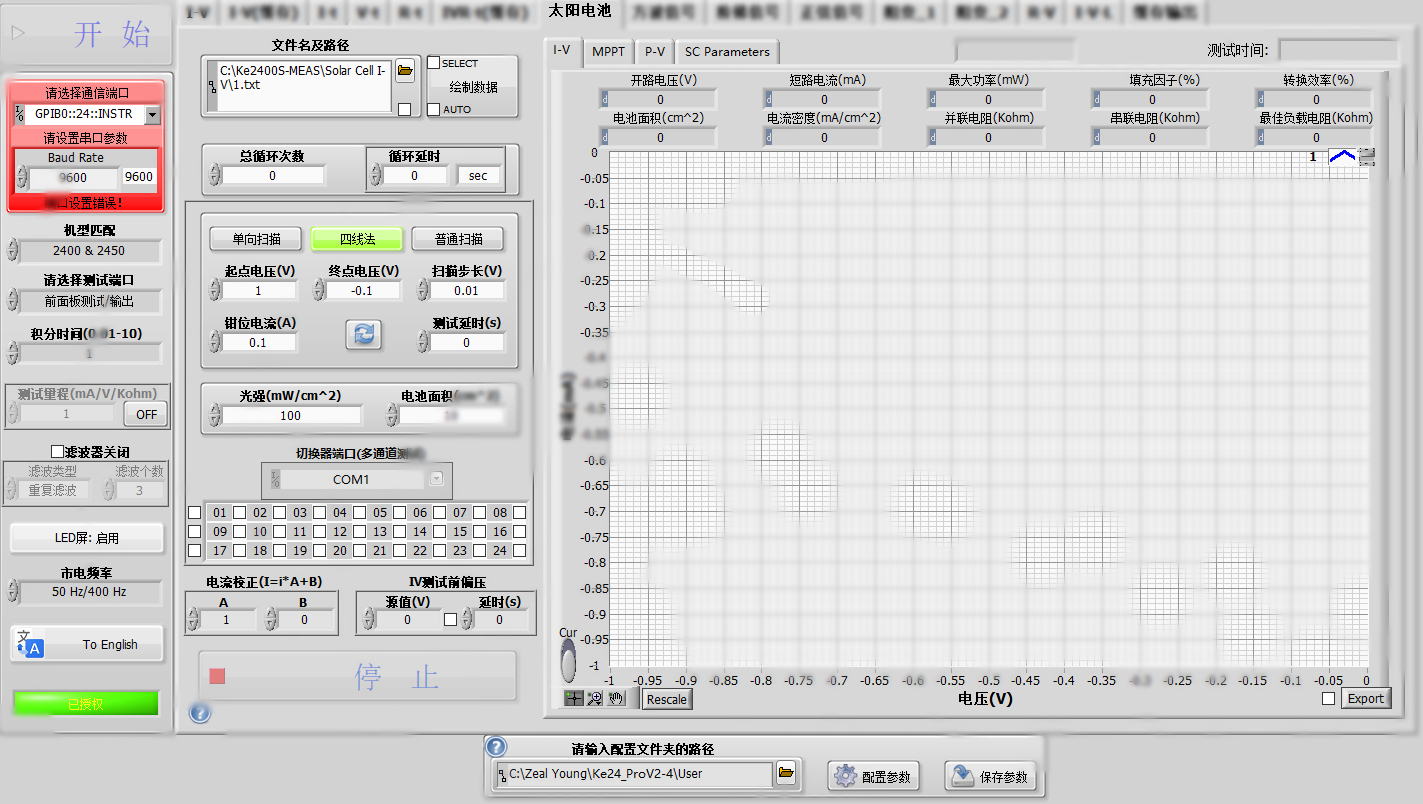
Task: Enable the AUTO checkbox
Action: coord(434,109)
